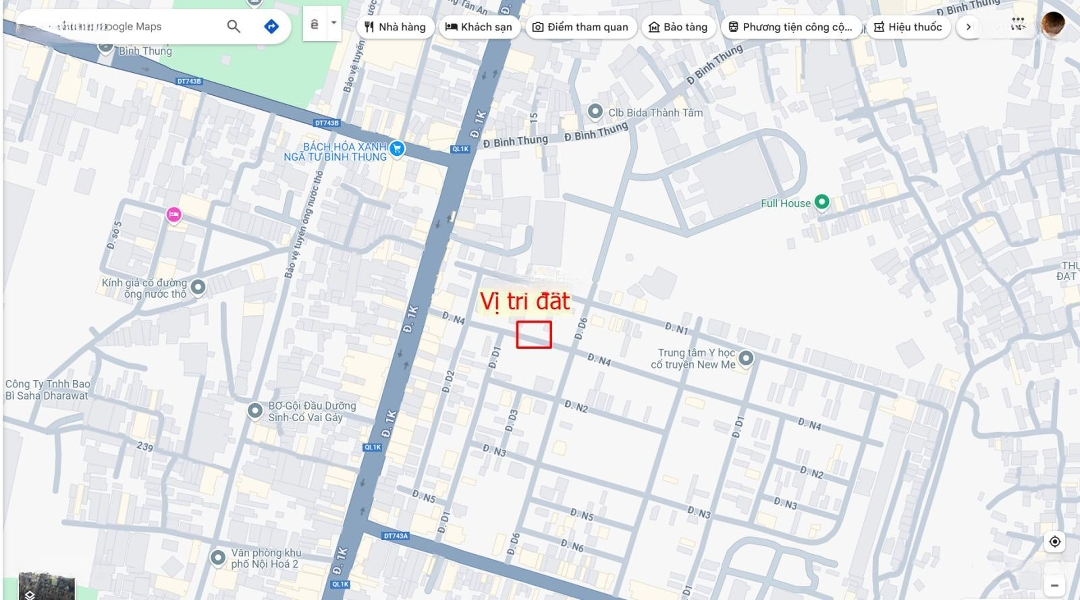Click the pink hotel marker on map

[174, 214]
